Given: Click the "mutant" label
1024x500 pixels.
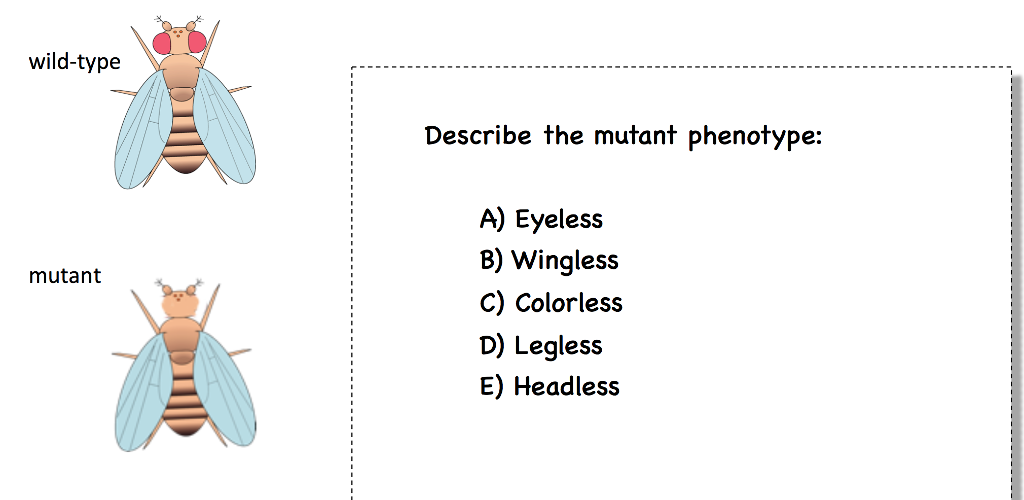Looking at the screenshot, I should pyautogui.click(x=65, y=276).
